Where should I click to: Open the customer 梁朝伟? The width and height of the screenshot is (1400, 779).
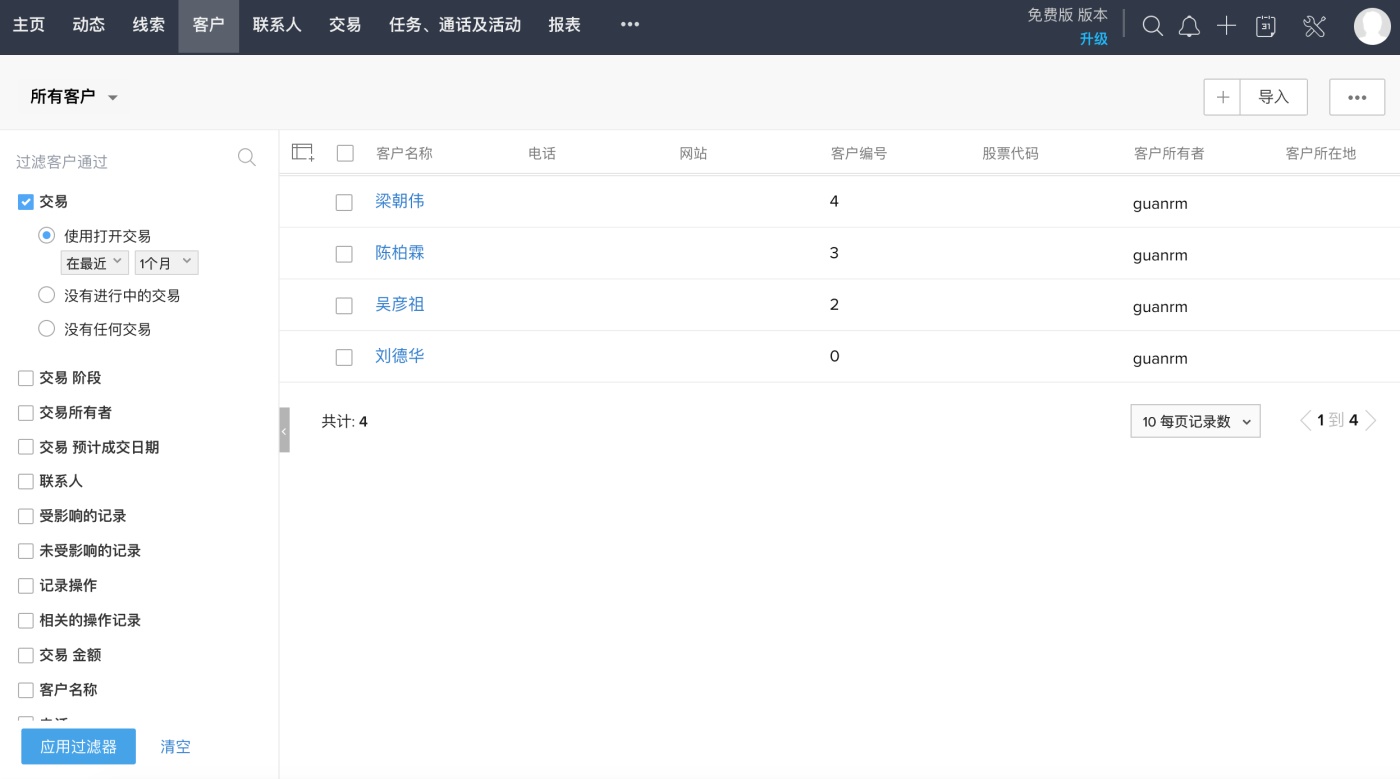point(400,201)
